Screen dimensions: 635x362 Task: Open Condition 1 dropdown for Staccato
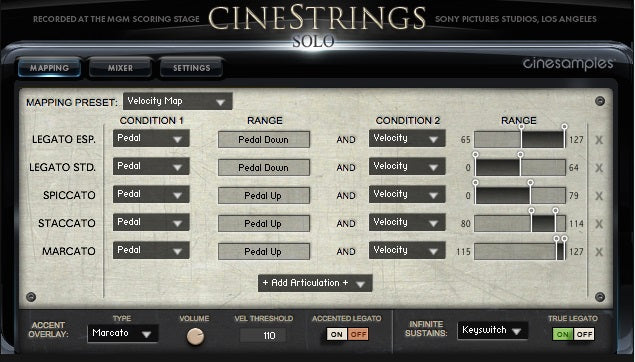pyautogui.click(x=151, y=222)
